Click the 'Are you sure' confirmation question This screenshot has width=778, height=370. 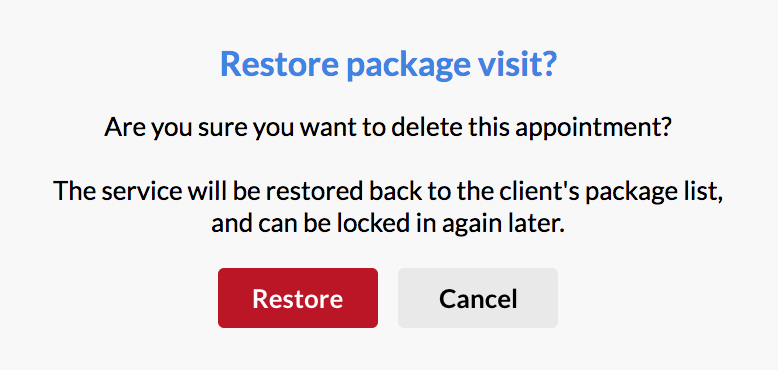pyautogui.click(x=388, y=127)
